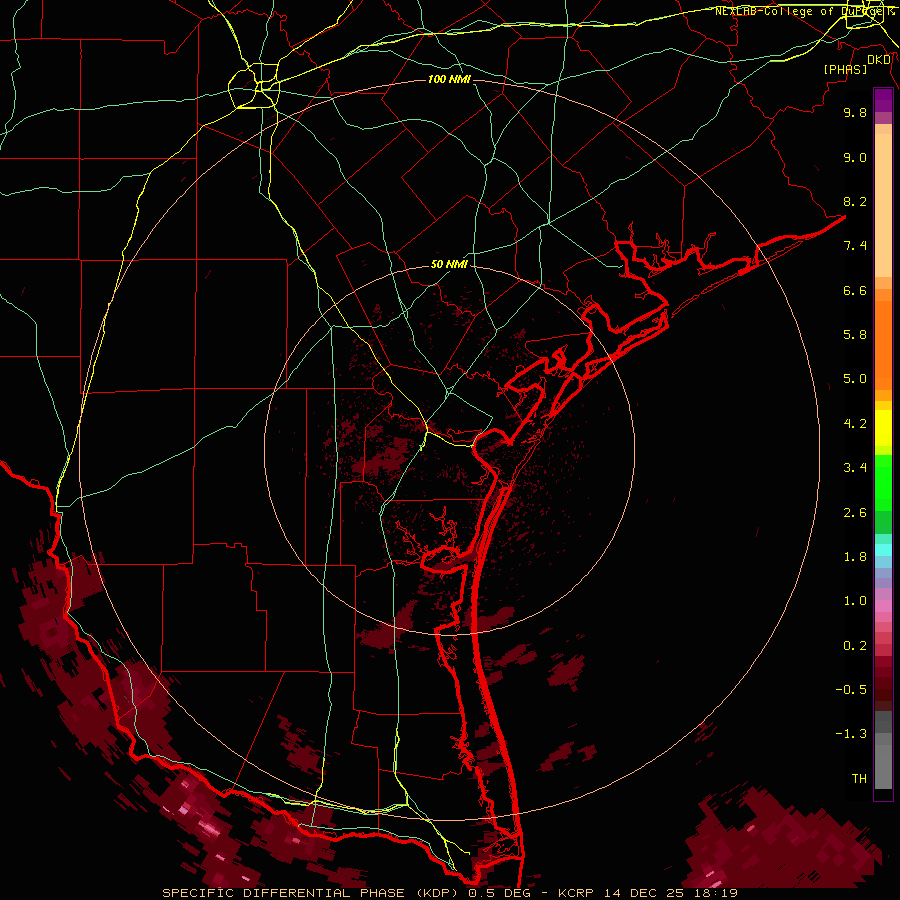Click the 6.6 legend value
The height and width of the screenshot is (900, 900).
[x=855, y=290]
